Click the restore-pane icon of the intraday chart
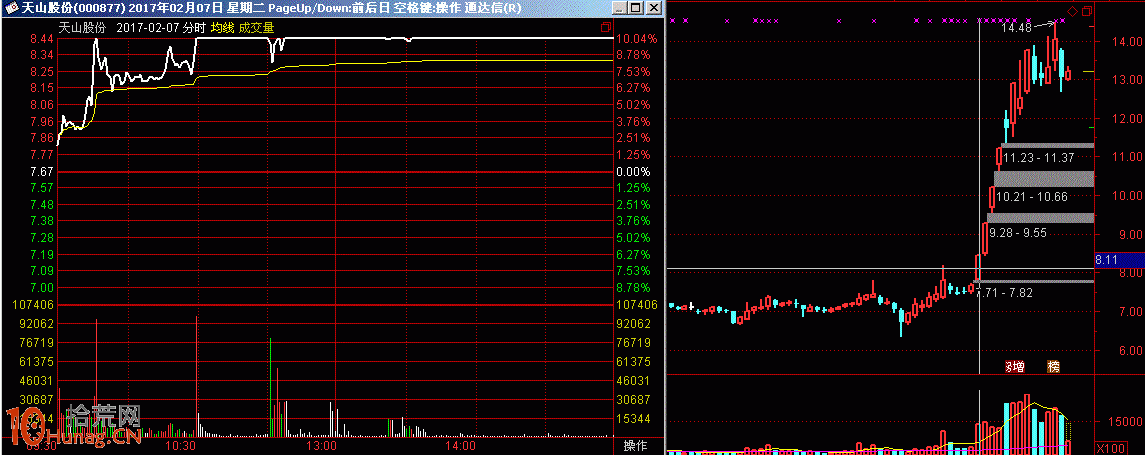The width and height of the screenshot is (1145, 455). click(x=605, y=28)
